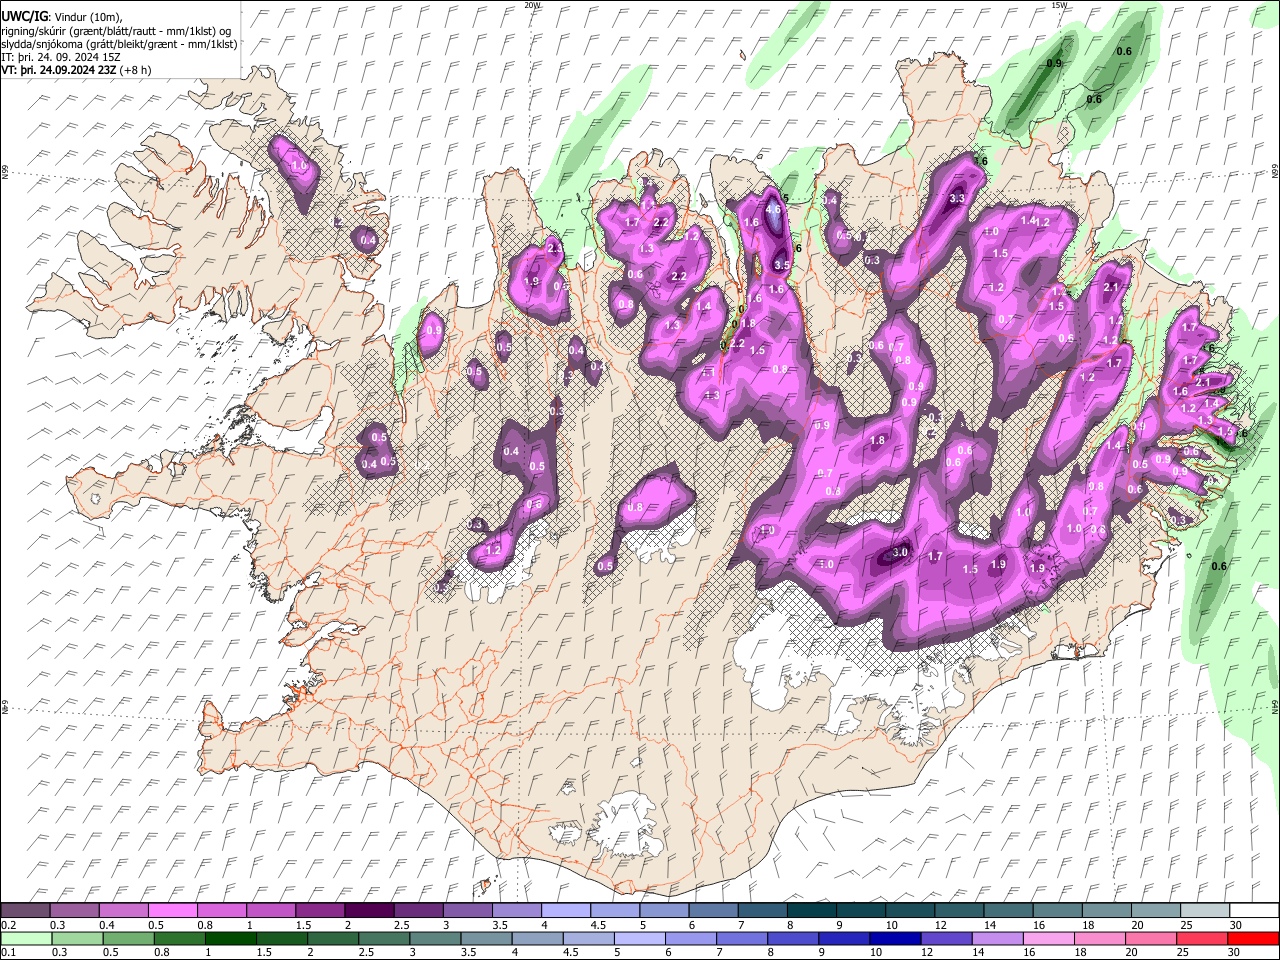1280x960 pixels.
Task: Click the 0.9 rain value in the green band
Action: pyautogui.click(x=1054, y=63)
